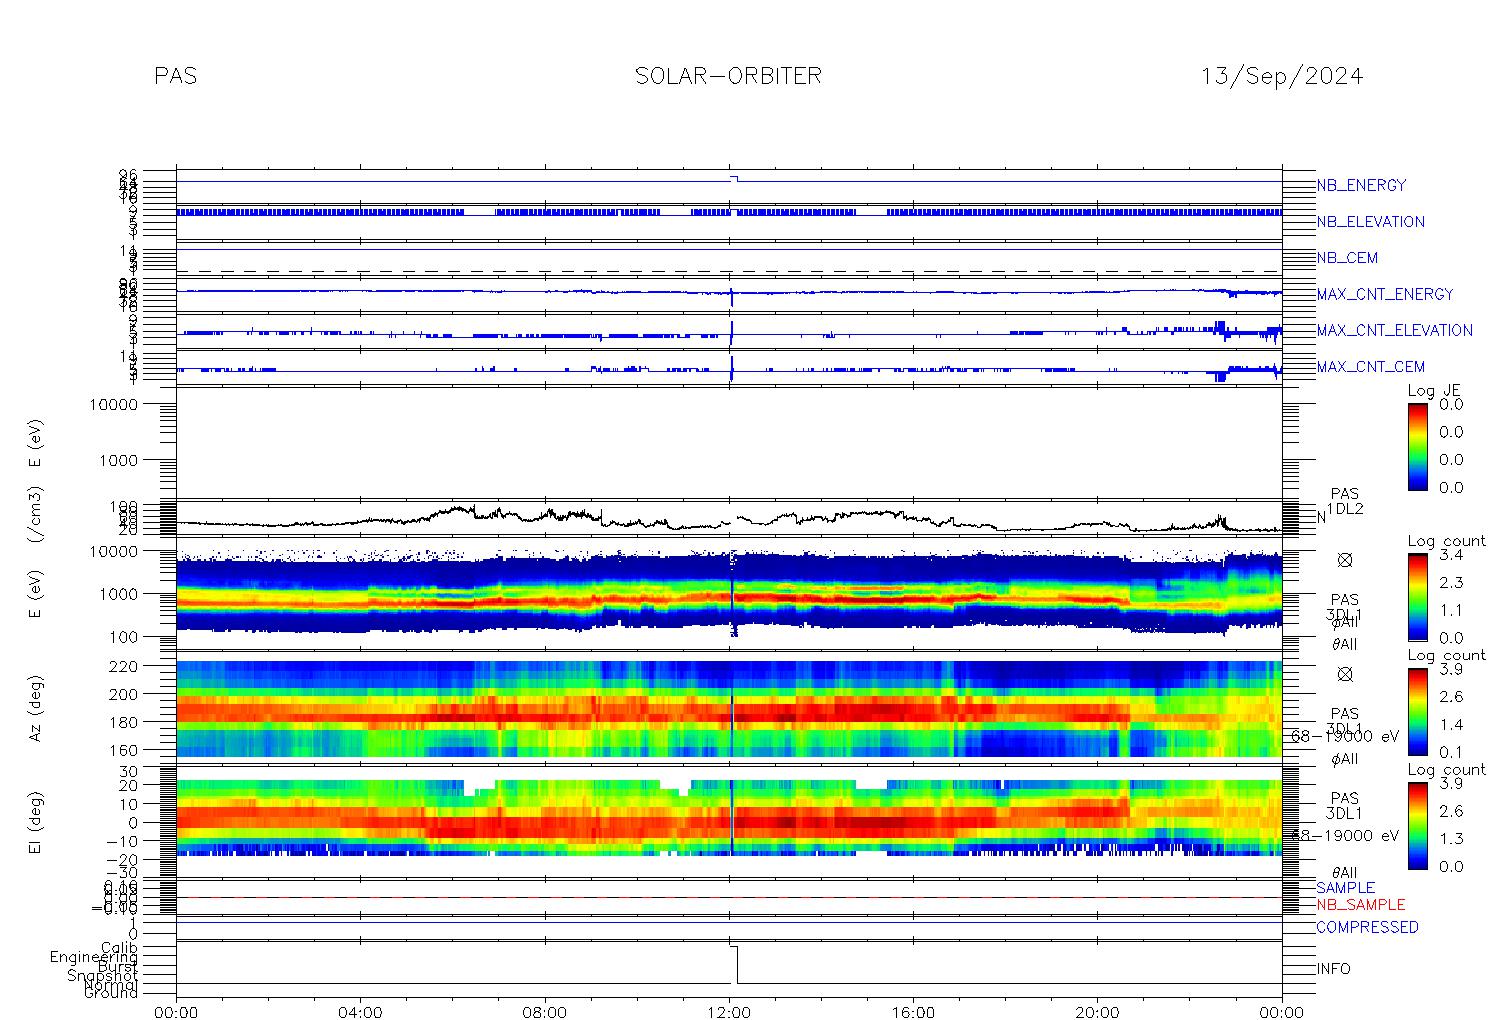Click the Log JE color bar title

[x=1435, y=391]
